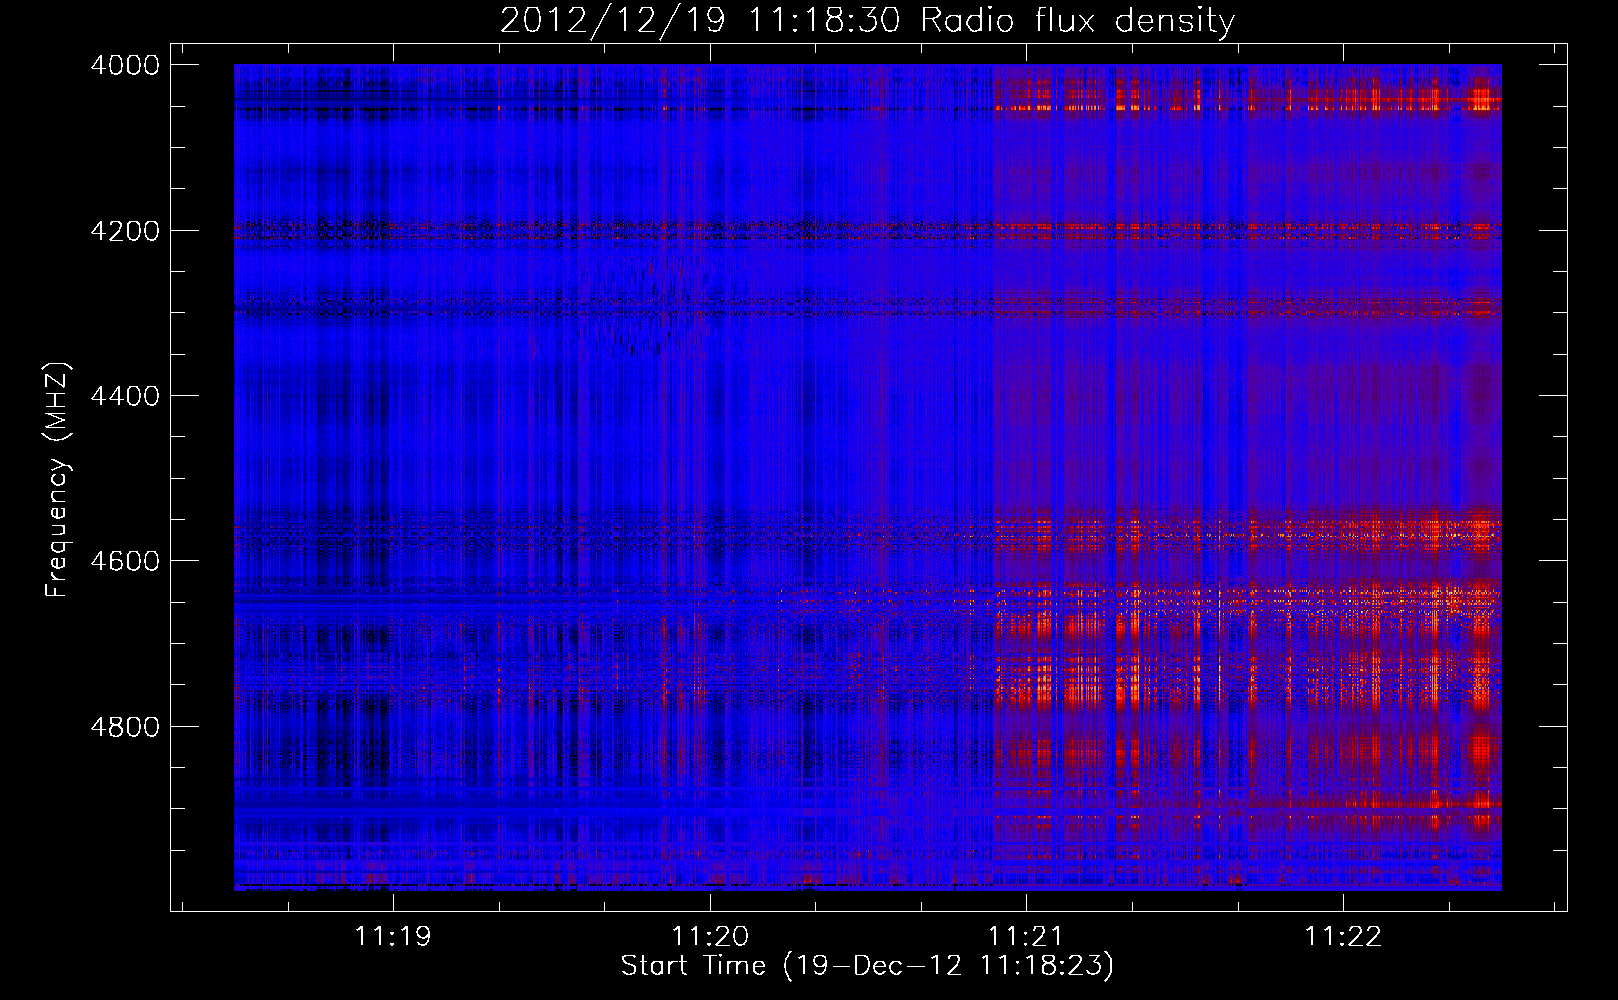Click the 11:20 time axis label
1618x1000 pixels.
point(710,936)
